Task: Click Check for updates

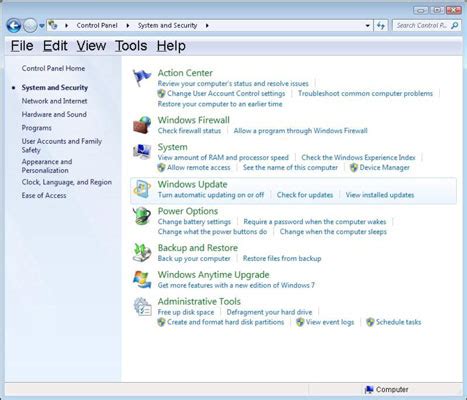Action: click(305, 195)
